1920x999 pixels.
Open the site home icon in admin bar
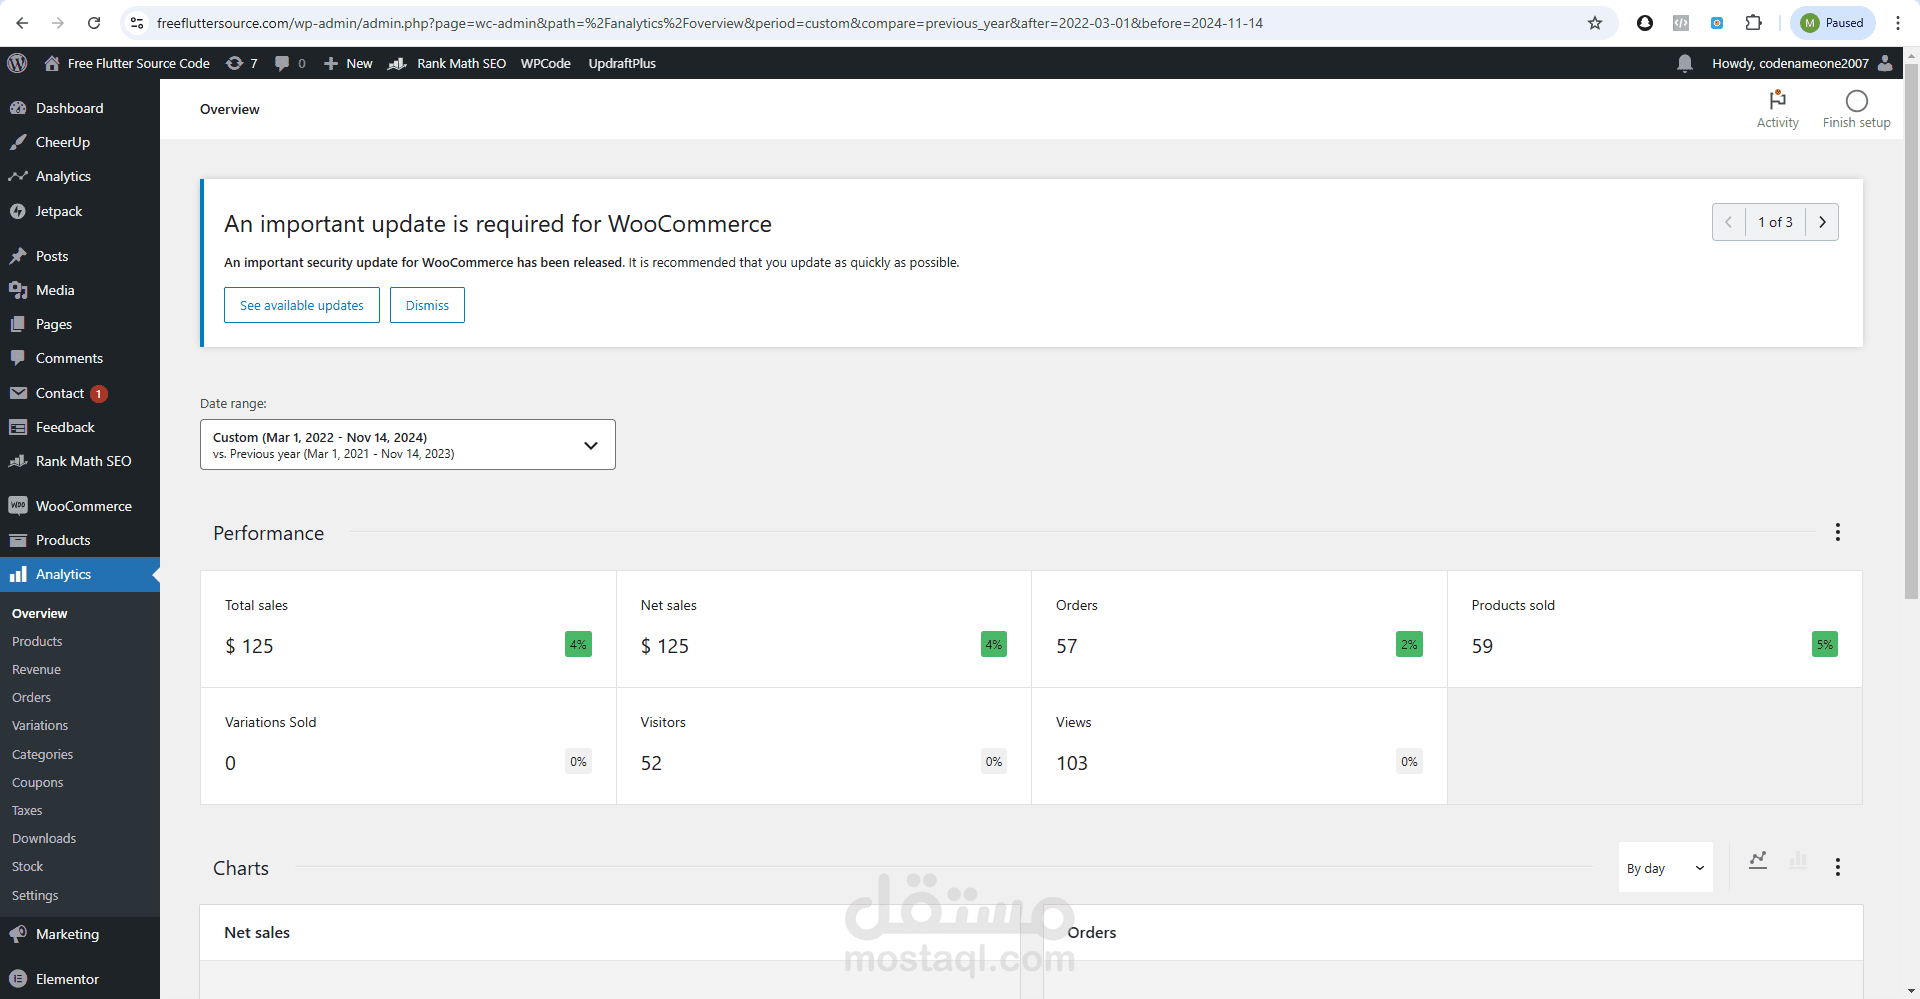pyautogui.click(x=52, y=63)
